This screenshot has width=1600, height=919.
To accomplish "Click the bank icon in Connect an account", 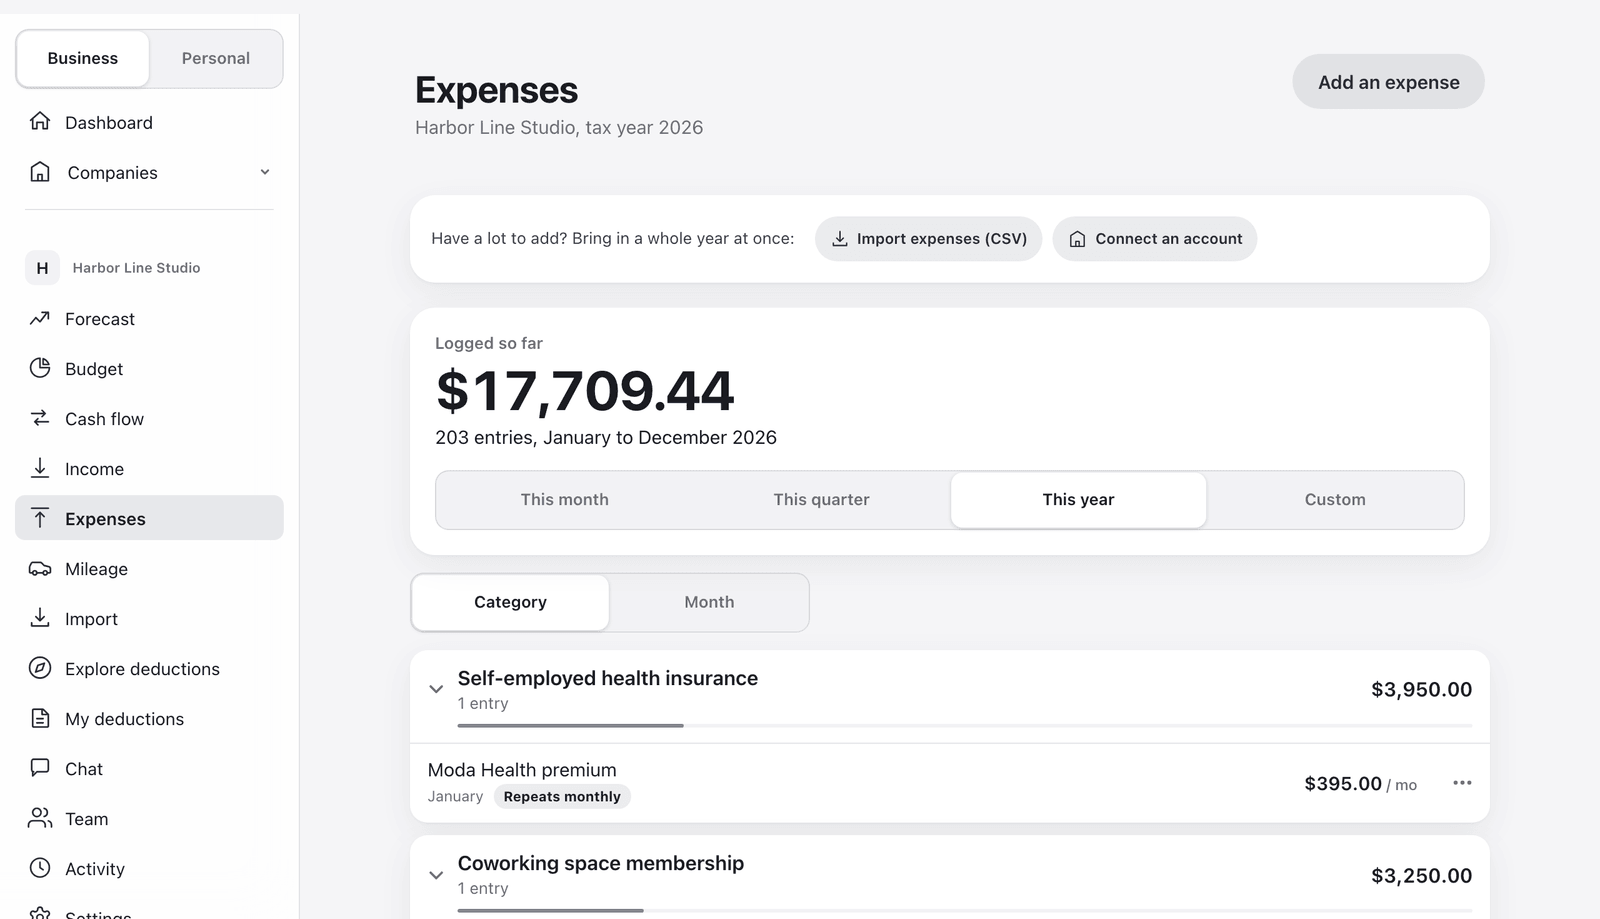I will (x=1077, y=239).
